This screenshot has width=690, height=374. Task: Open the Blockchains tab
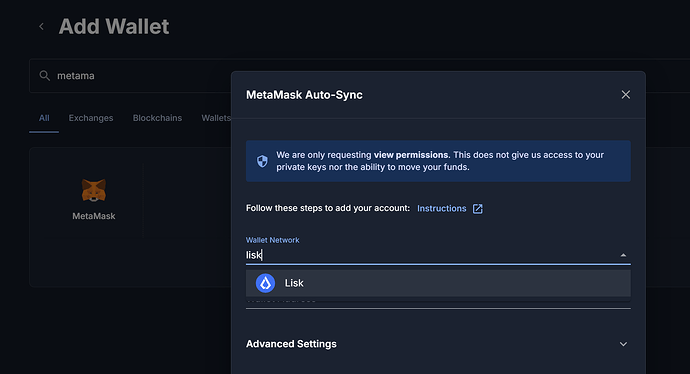(x=157, y=118)
